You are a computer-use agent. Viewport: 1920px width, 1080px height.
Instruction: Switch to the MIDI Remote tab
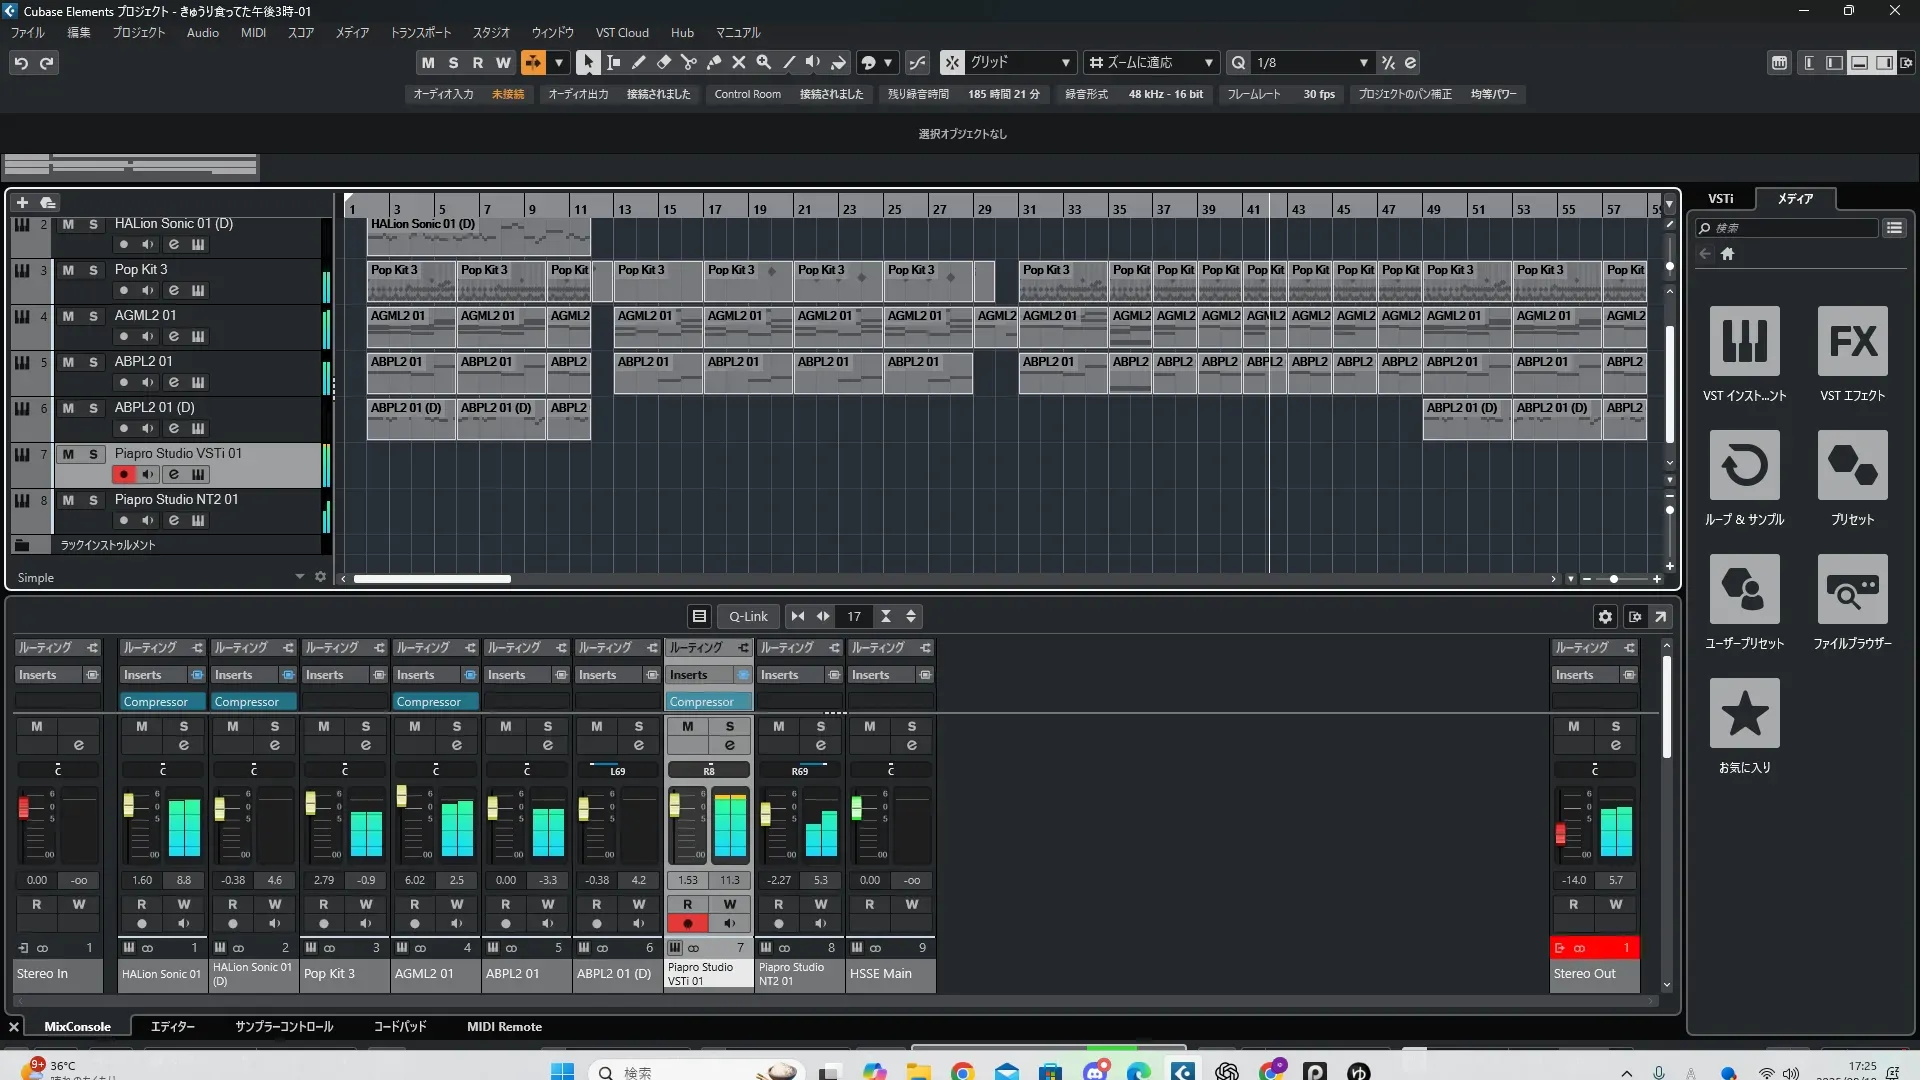pyautogui.click(x=504, y=1027)
